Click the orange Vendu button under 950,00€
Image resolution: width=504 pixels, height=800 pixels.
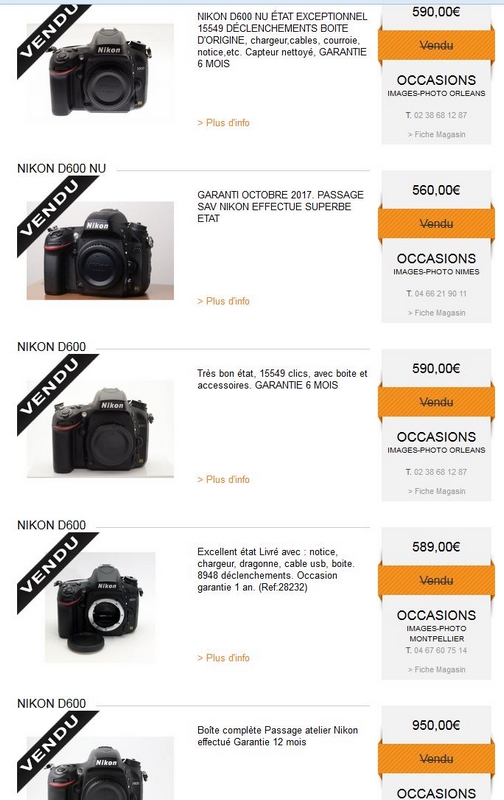pos(436,759)
